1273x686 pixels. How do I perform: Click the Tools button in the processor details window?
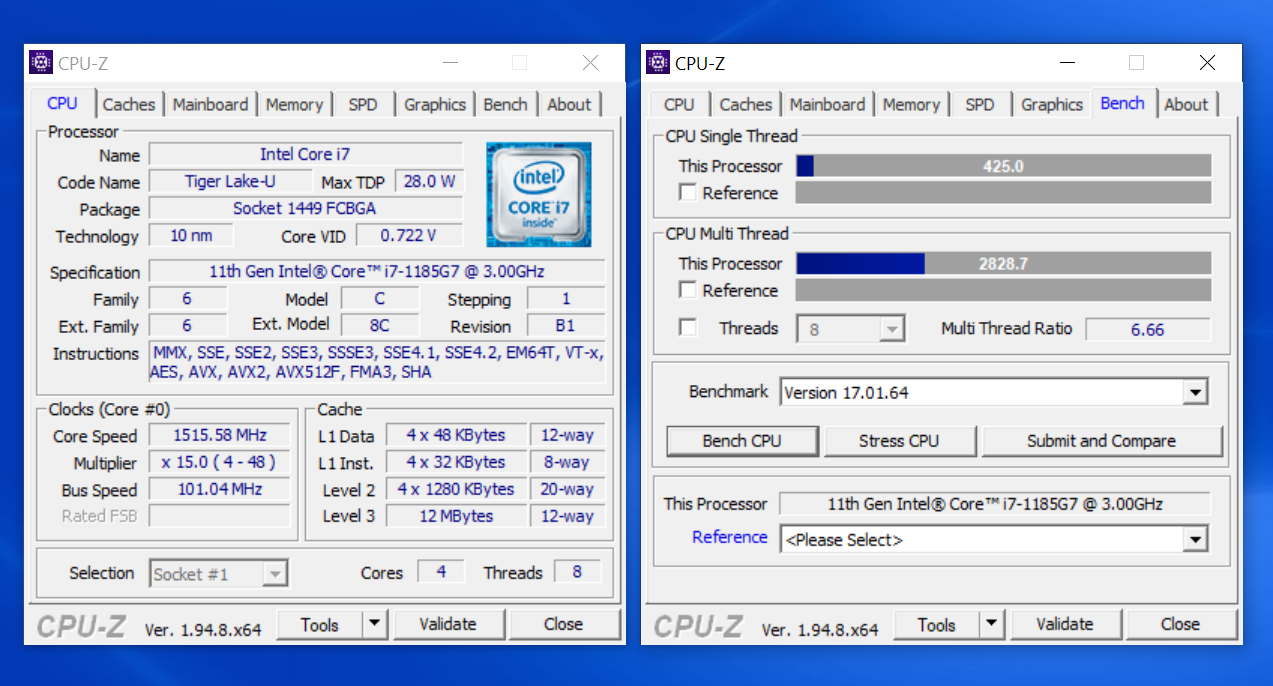coord(319,625)
